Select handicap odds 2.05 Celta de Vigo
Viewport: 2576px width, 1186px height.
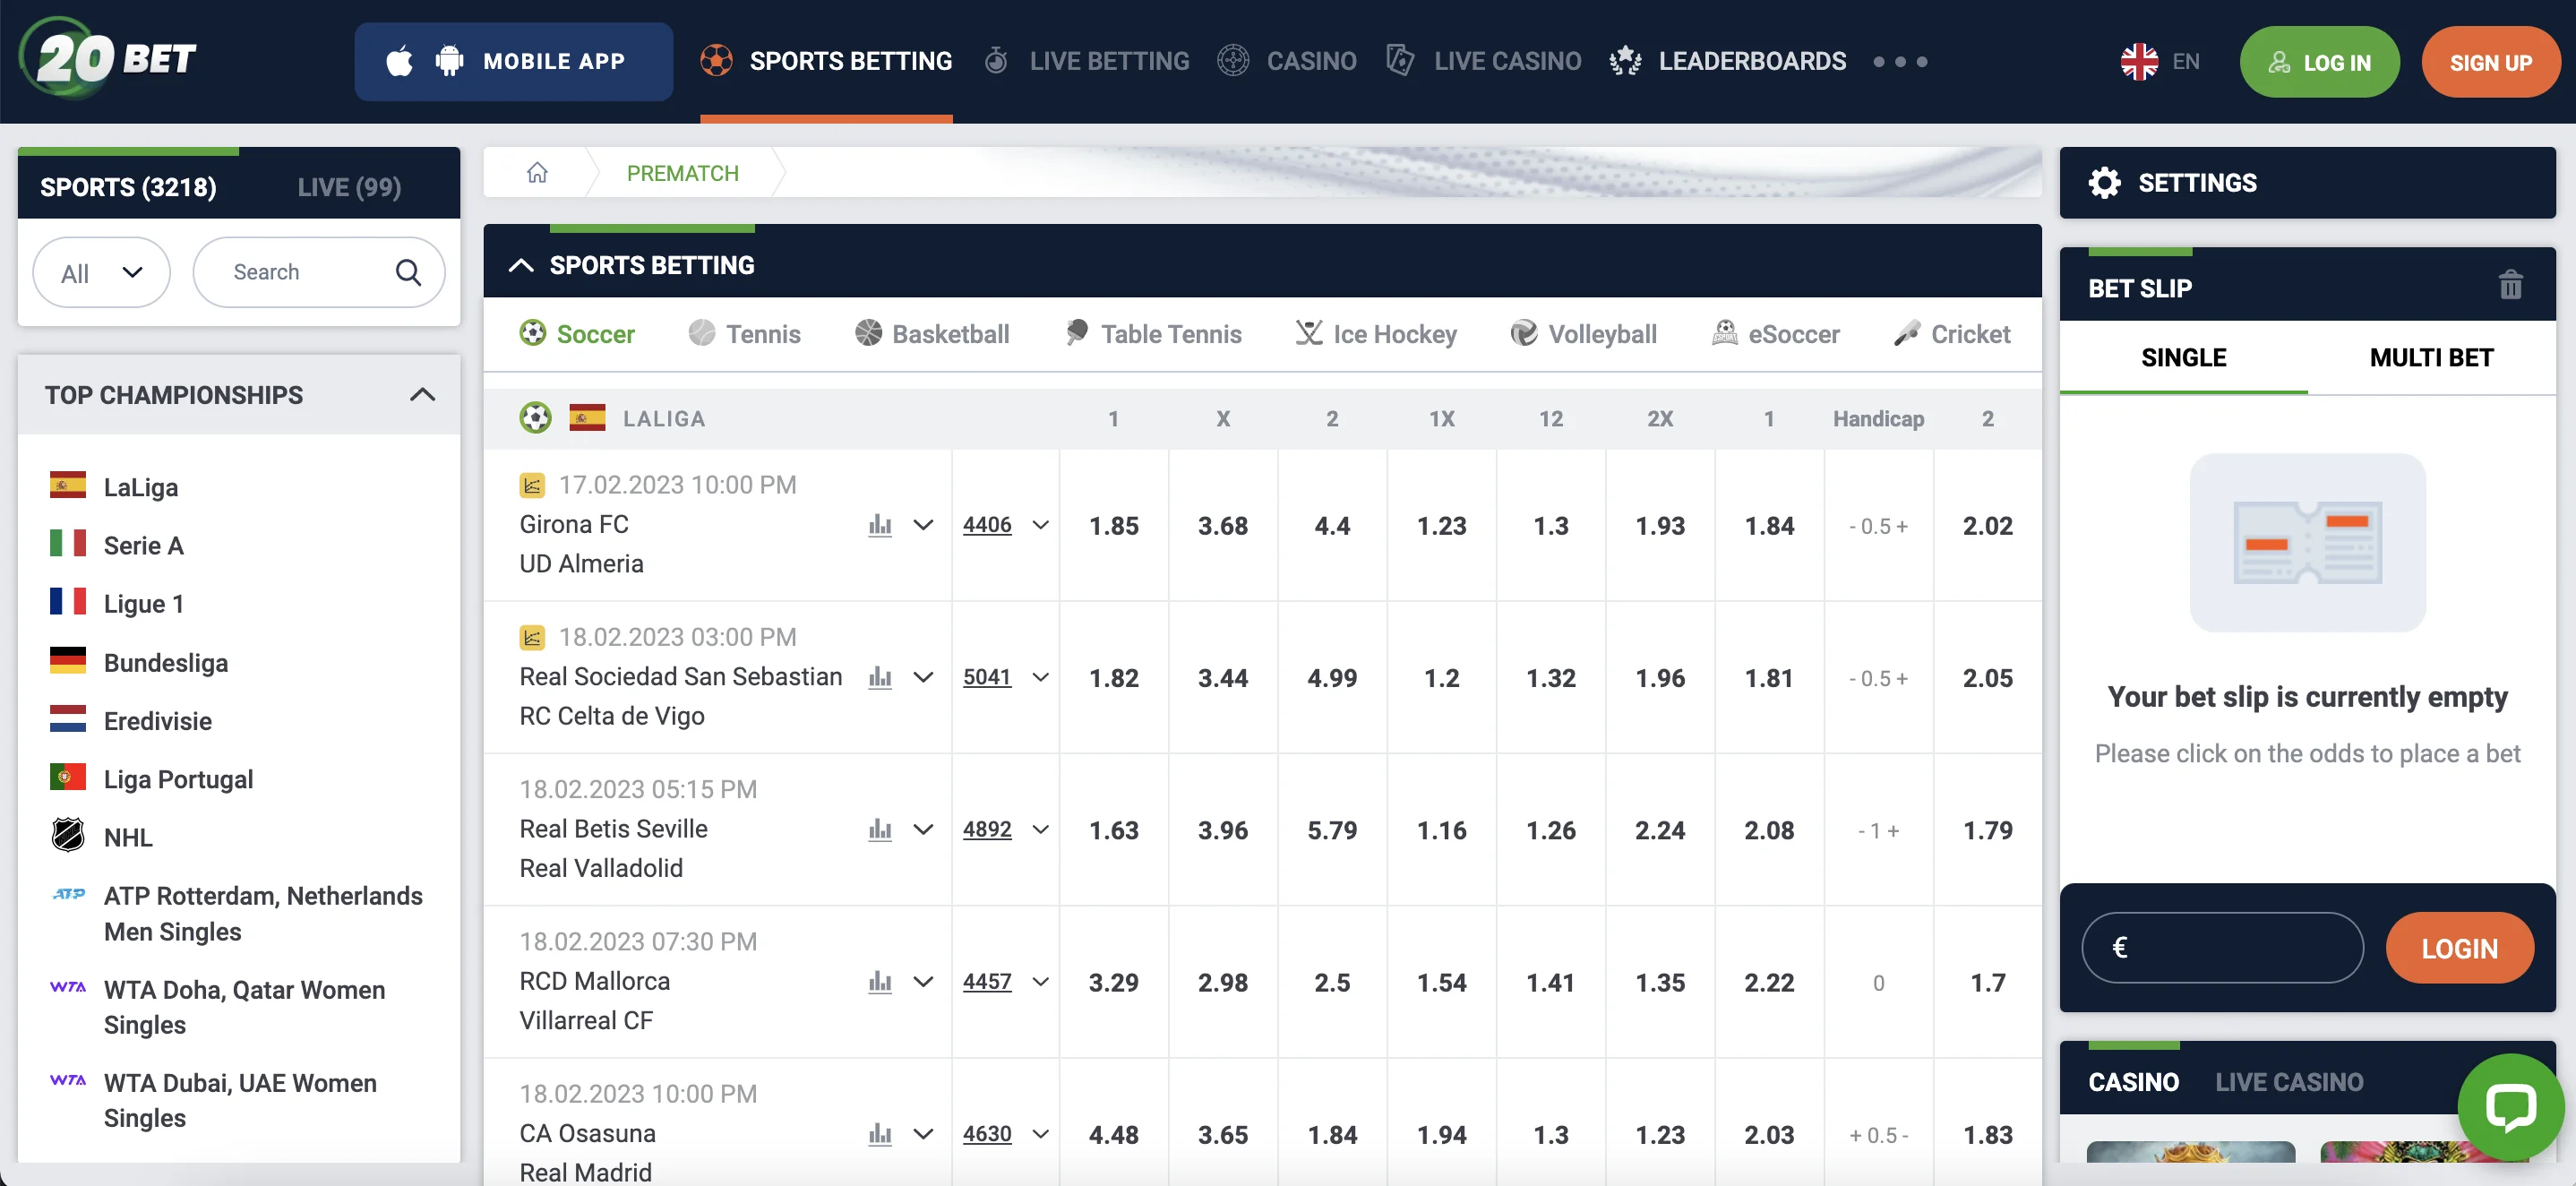[1987, 678]
